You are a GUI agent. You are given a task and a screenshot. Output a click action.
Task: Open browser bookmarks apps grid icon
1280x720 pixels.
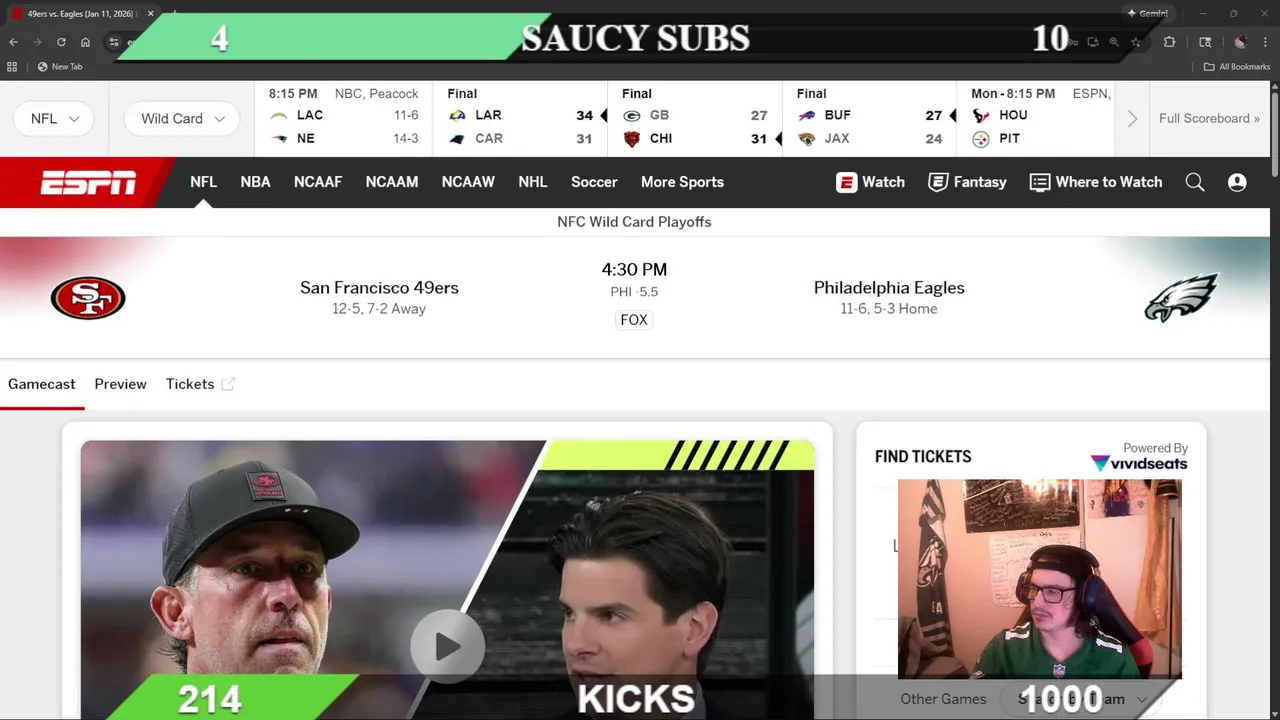(x=12, y=67)
